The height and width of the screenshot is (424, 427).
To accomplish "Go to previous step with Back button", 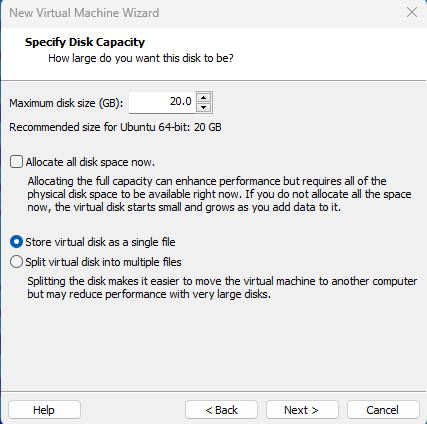I will tap(221, 410).
